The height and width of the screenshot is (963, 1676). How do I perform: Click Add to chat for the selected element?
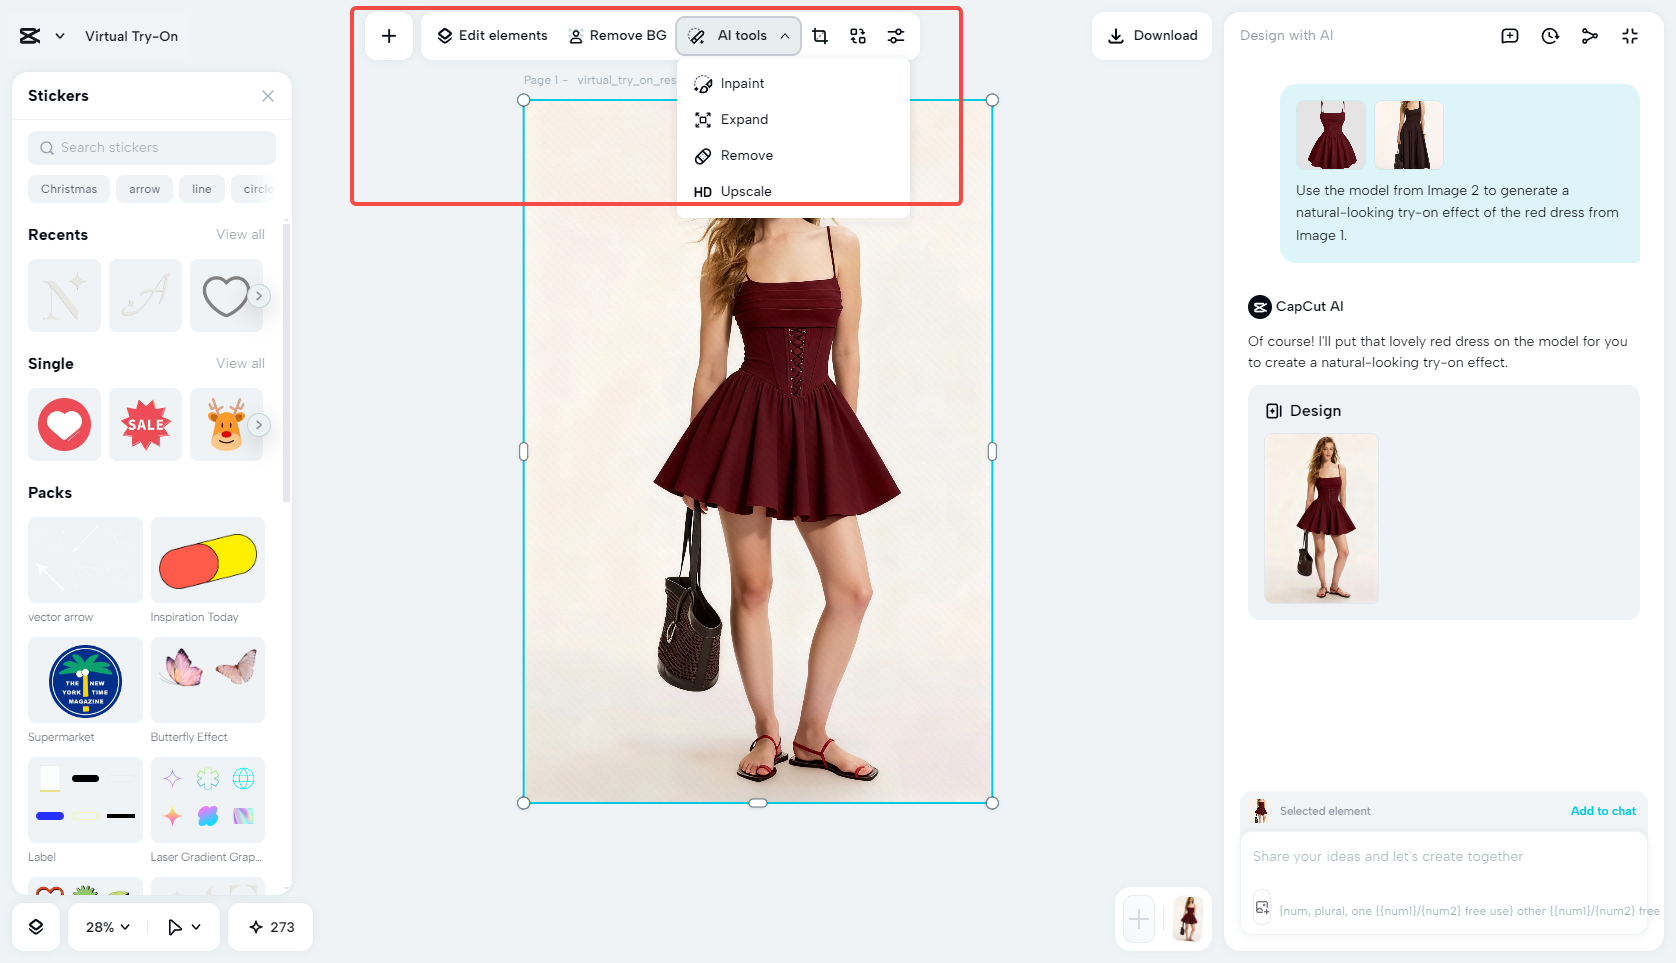tap(1603, 811)
